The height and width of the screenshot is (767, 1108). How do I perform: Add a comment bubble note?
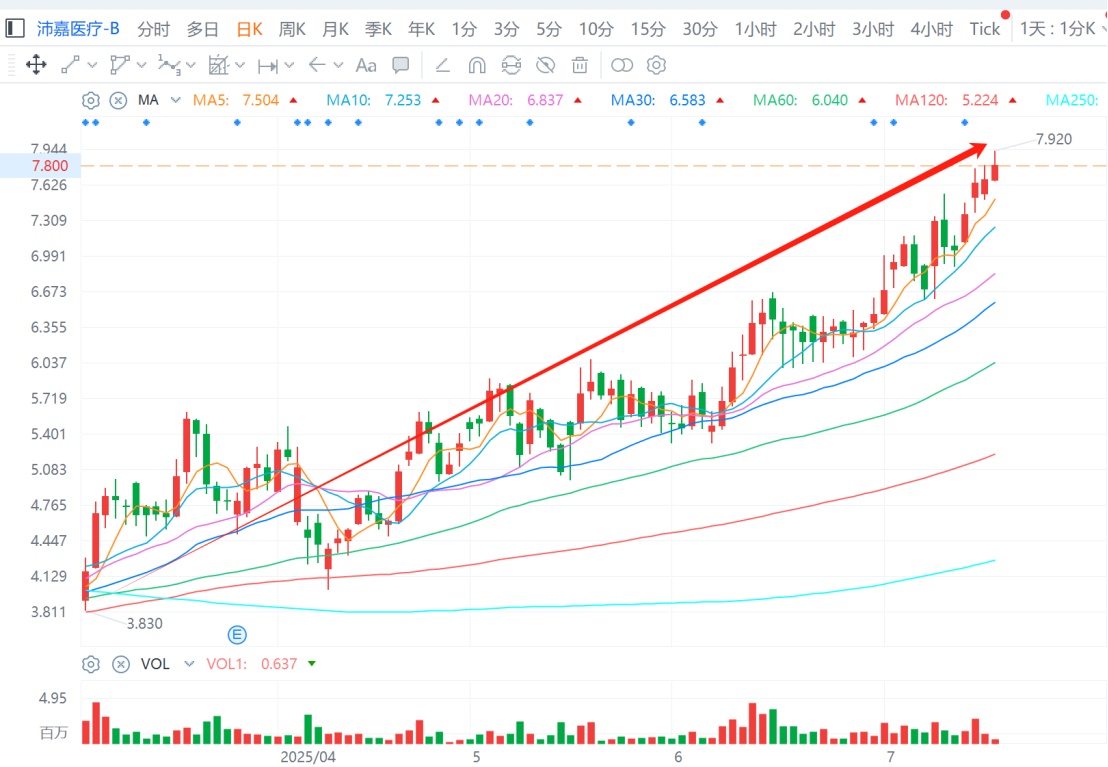pyautogui.click(x=401, y=65)
